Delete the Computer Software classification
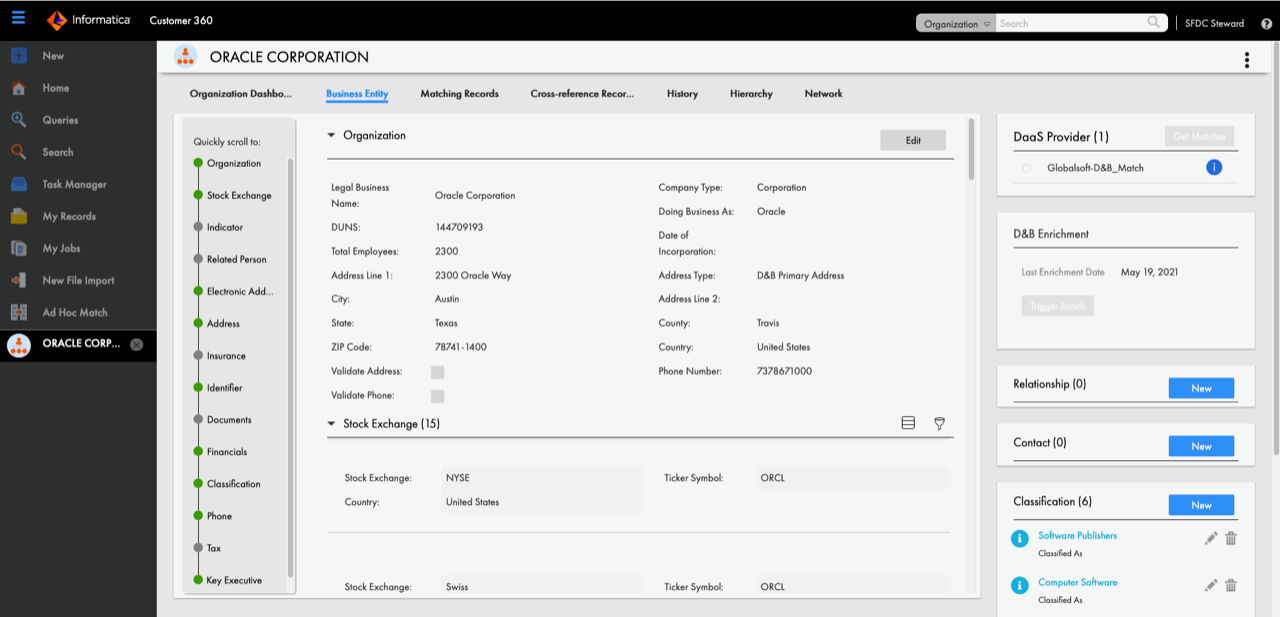Screen dimensions: 1280x617 [x=1231, y=585]
